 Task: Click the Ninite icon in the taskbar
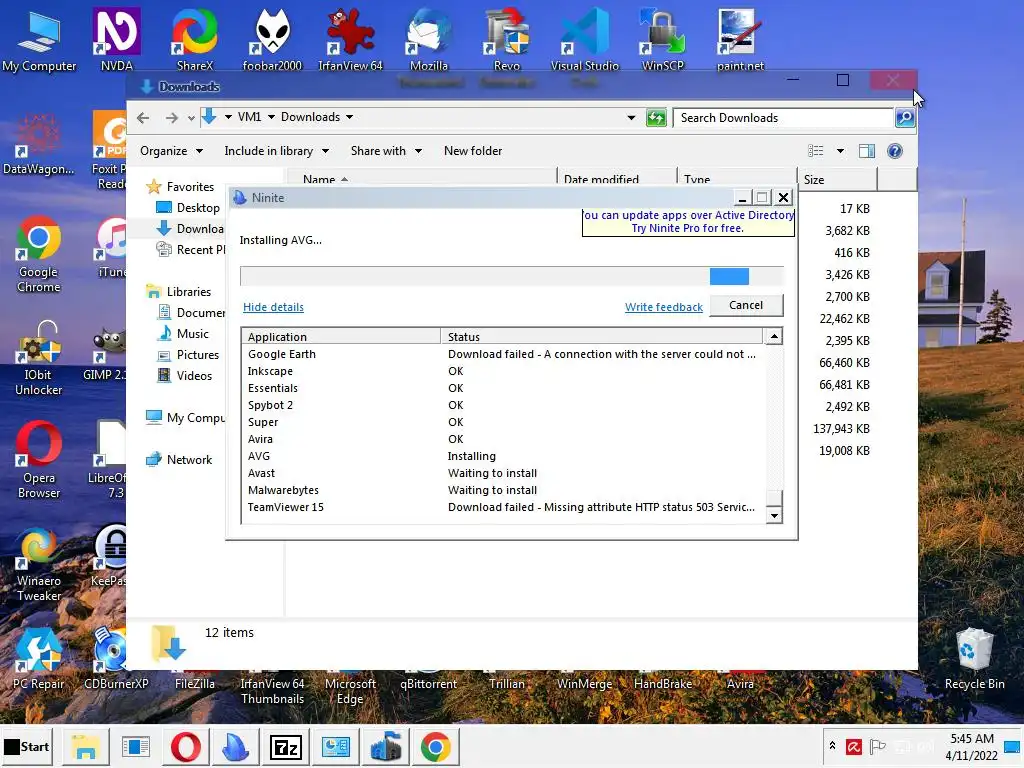tap(236, 746)
